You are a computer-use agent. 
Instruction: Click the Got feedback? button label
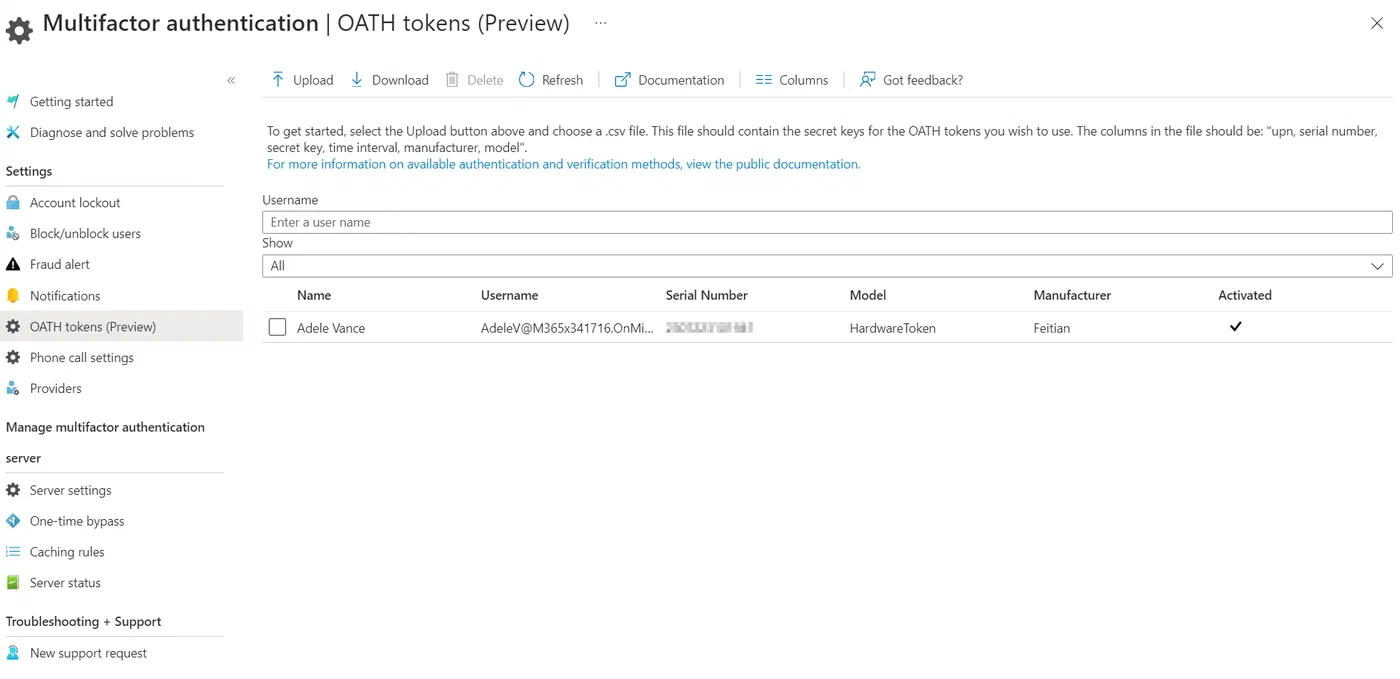tap(923, 80)
